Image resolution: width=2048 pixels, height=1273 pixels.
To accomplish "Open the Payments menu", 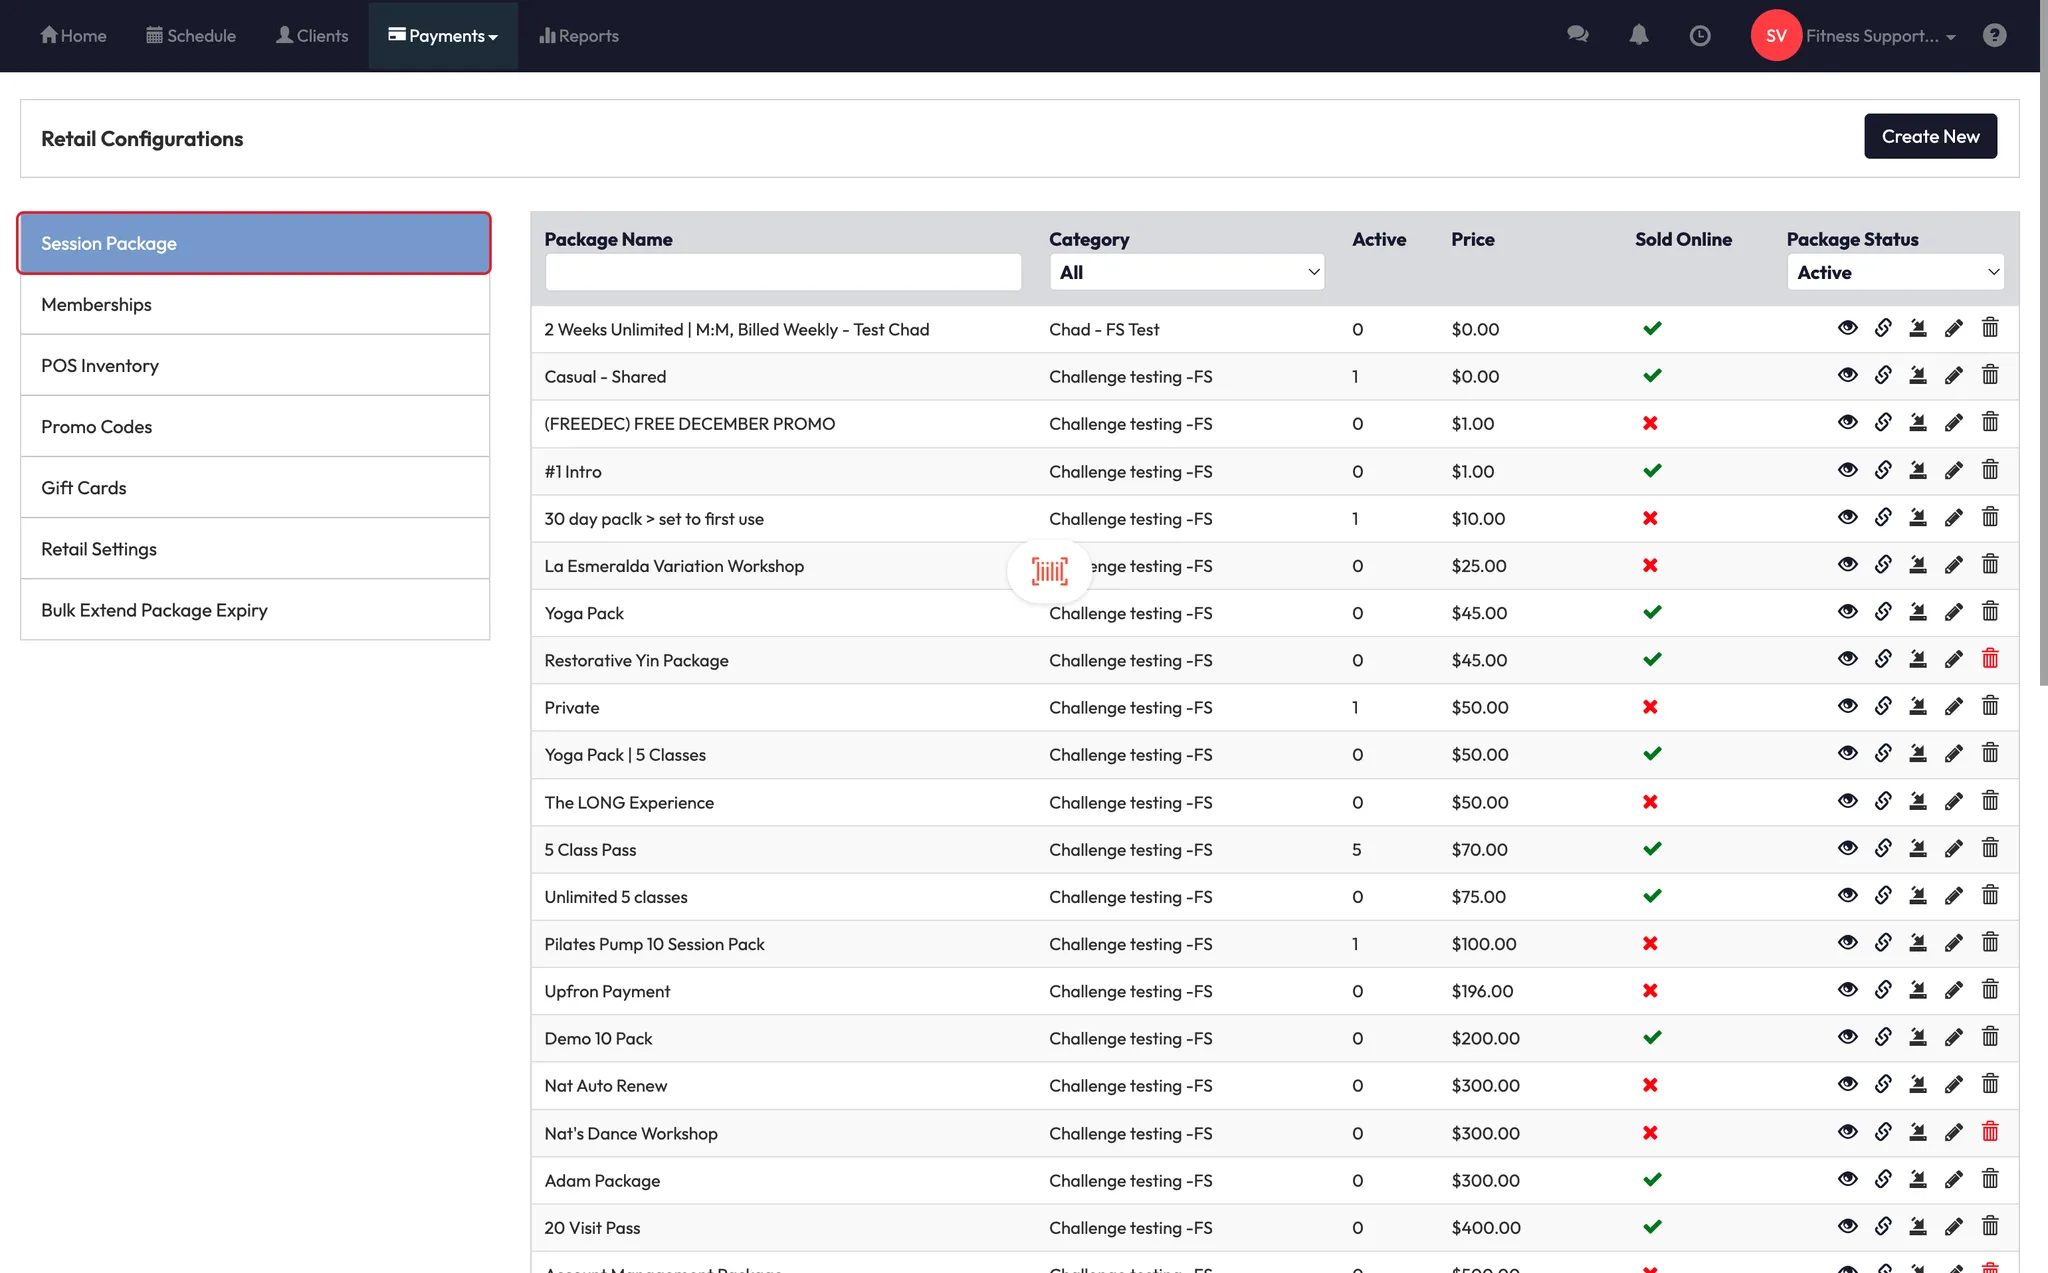I will pyautogui.click(x=443, y=36).
